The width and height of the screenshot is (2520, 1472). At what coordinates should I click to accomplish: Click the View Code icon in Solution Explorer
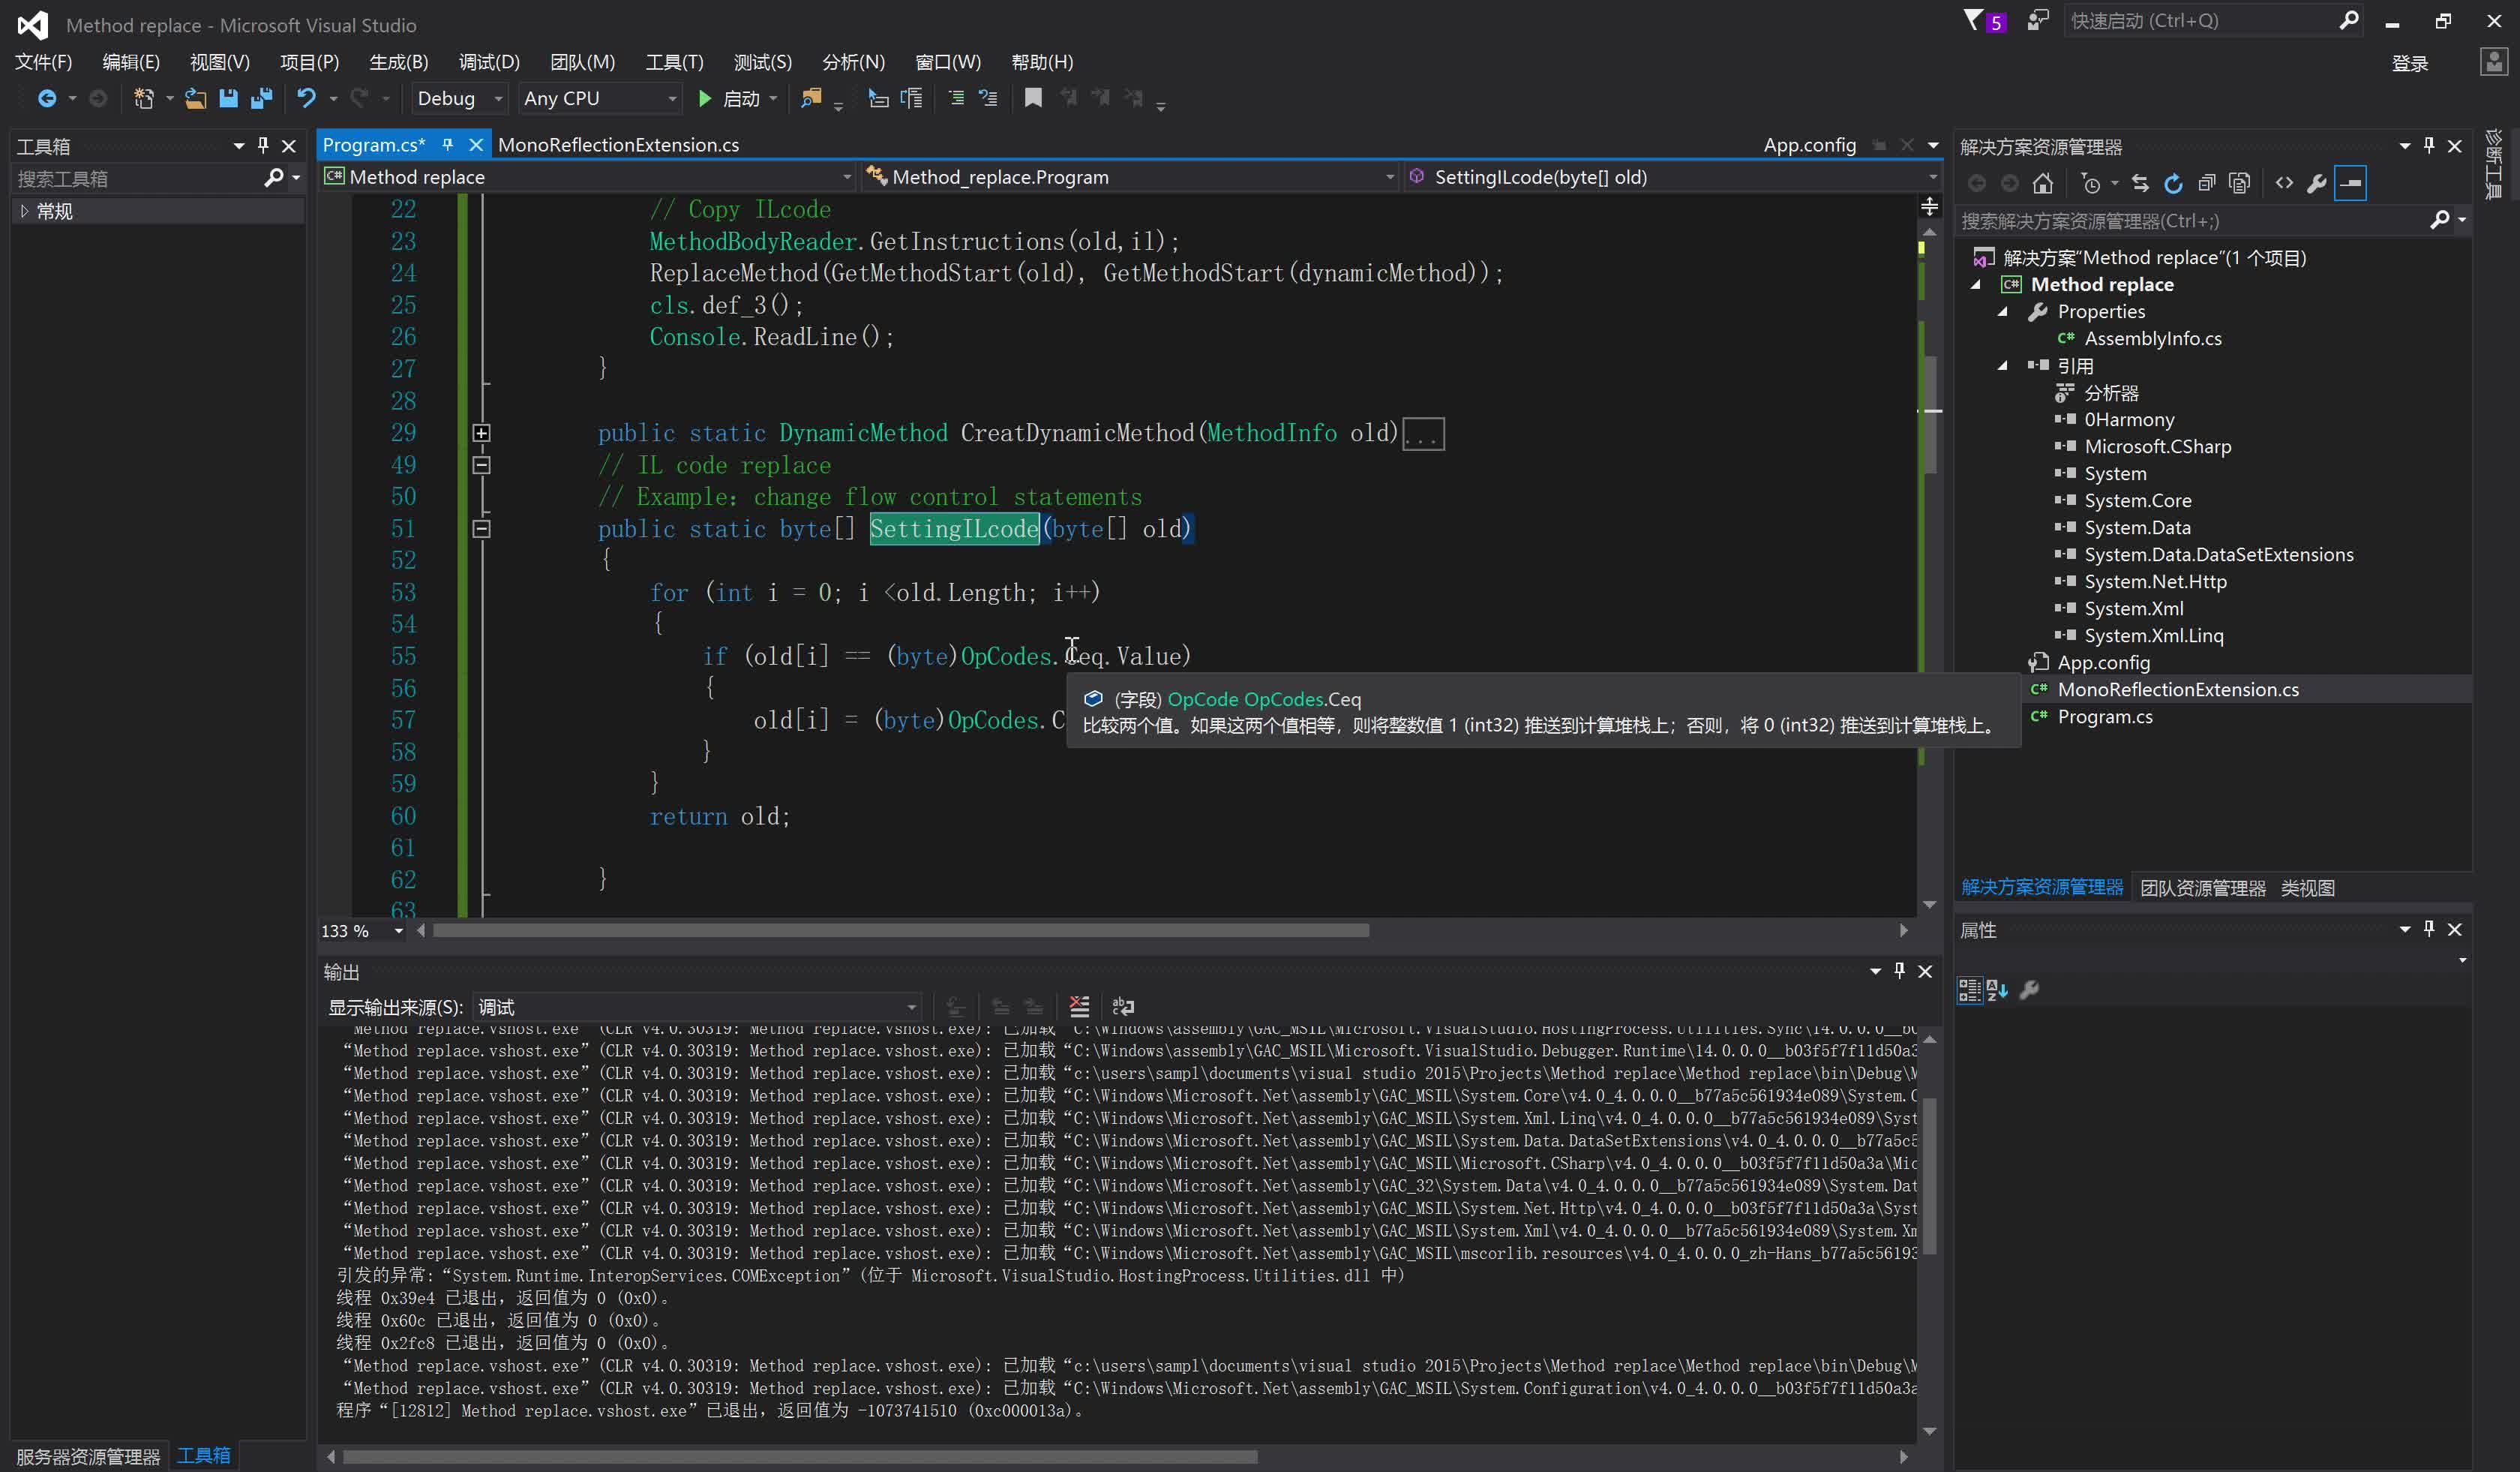click(2284, 184)
